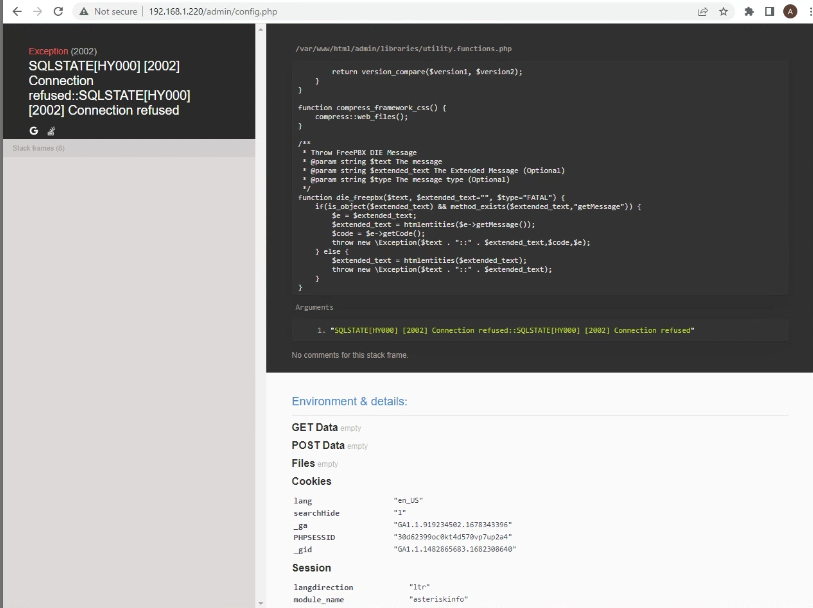Click the address bar URL

click(212, 11)
